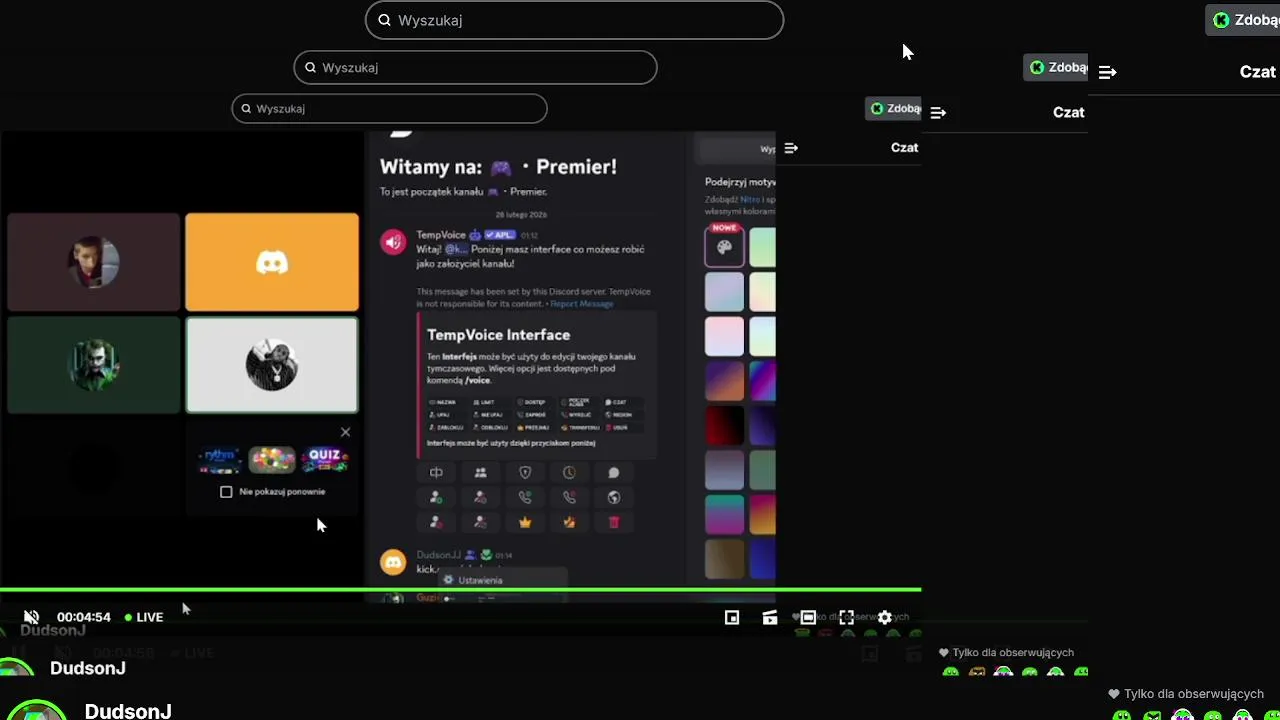The height and width of the screenshot is (720, 1280).
Task: Unmute the stream using the speaker icon
Action: pos(31,617)
